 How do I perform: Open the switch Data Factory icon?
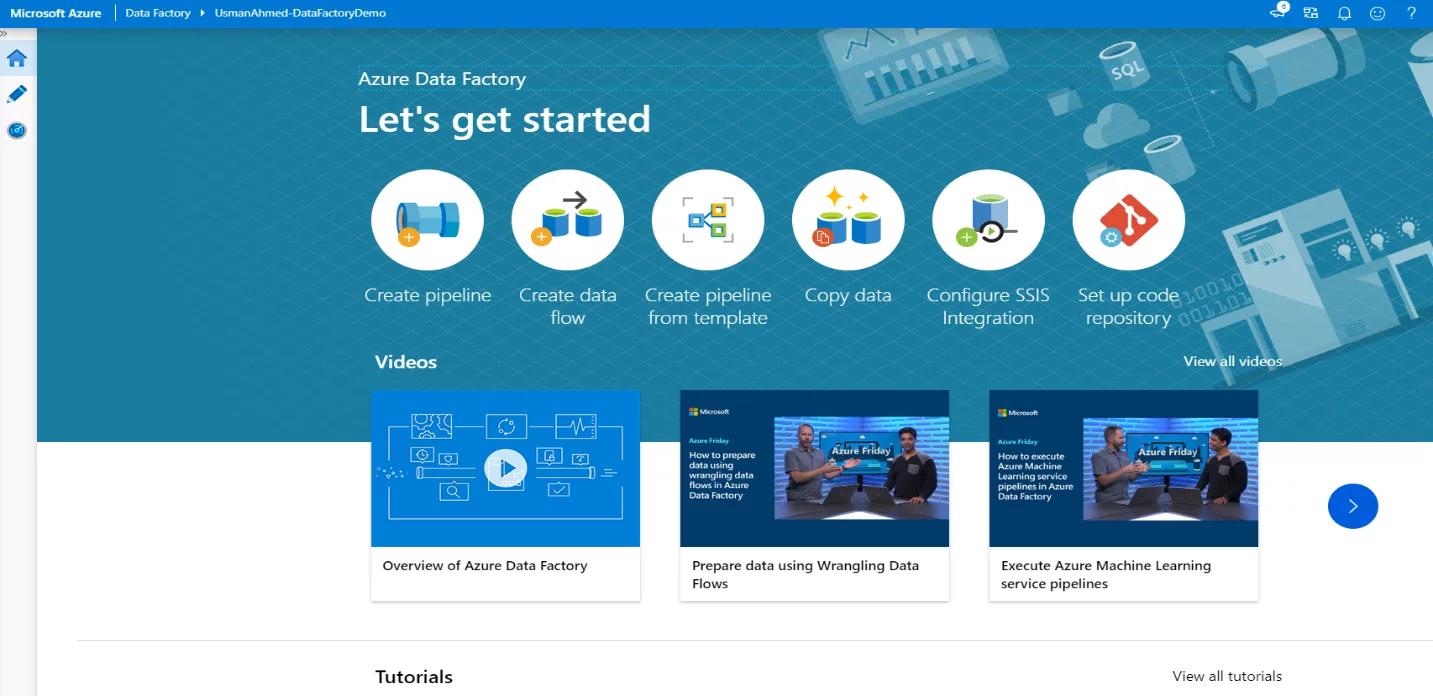[x=1311, y=13]
